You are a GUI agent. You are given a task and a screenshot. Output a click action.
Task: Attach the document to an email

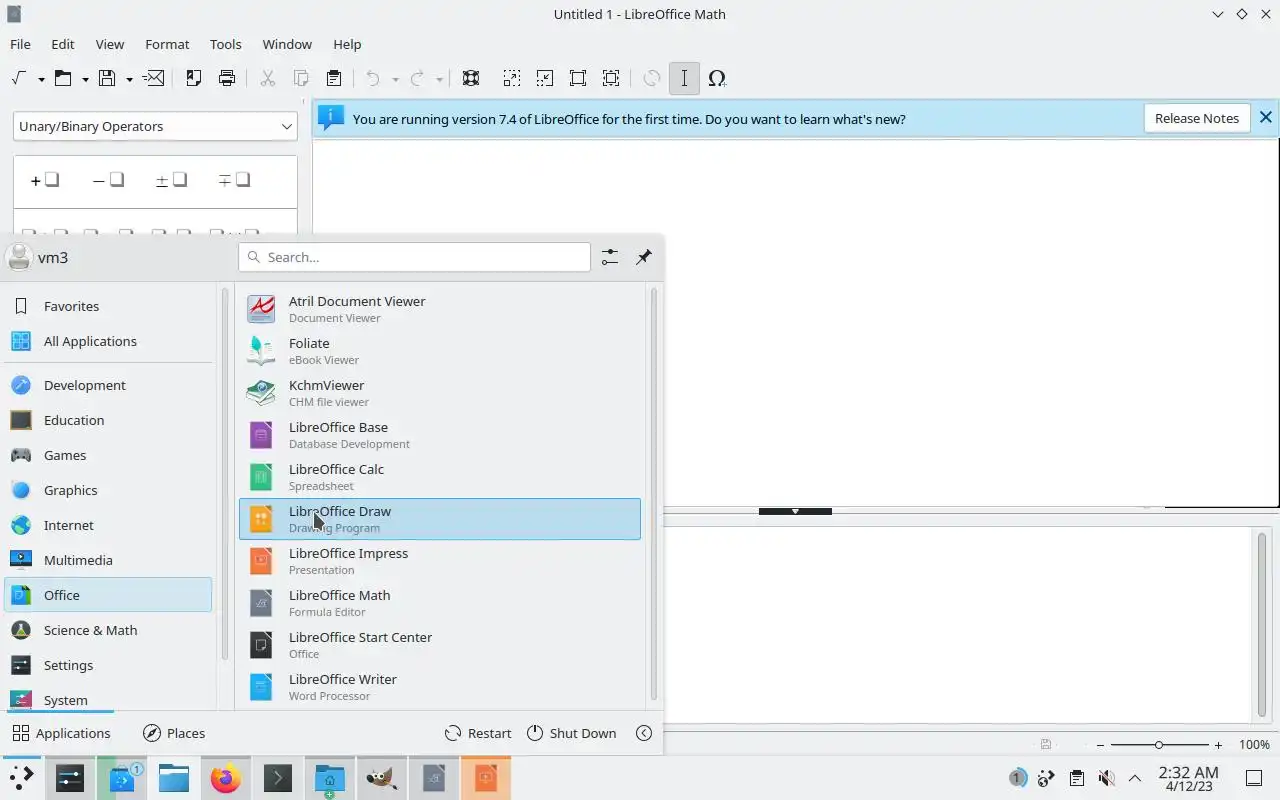click(153, 78)
